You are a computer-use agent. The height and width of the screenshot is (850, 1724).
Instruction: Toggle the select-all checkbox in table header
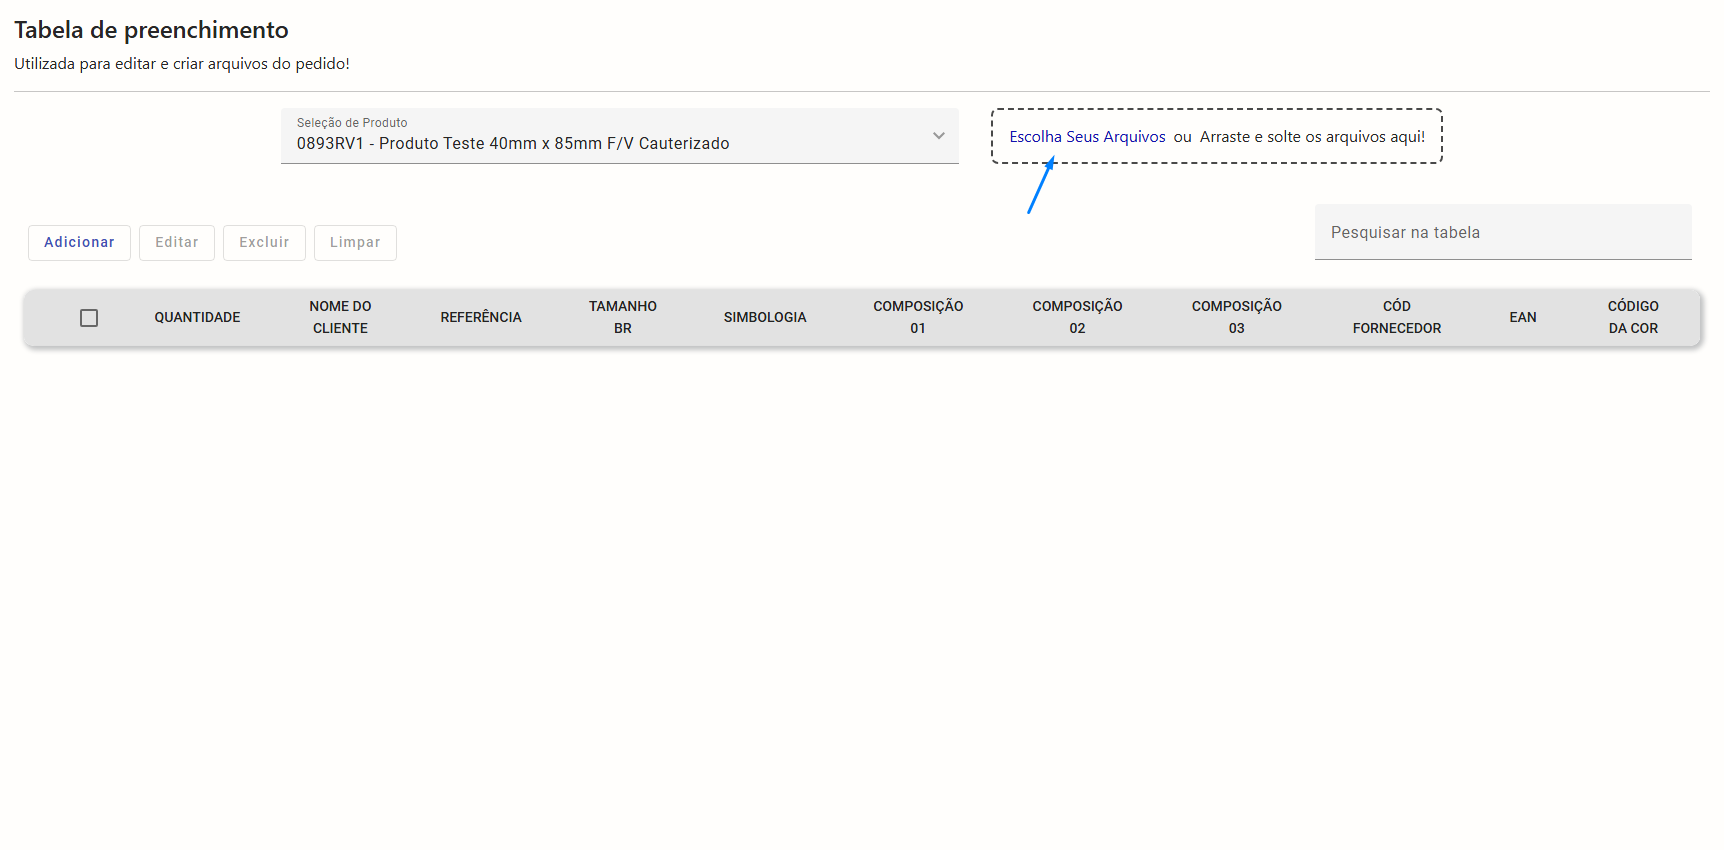tap(89, 318)
